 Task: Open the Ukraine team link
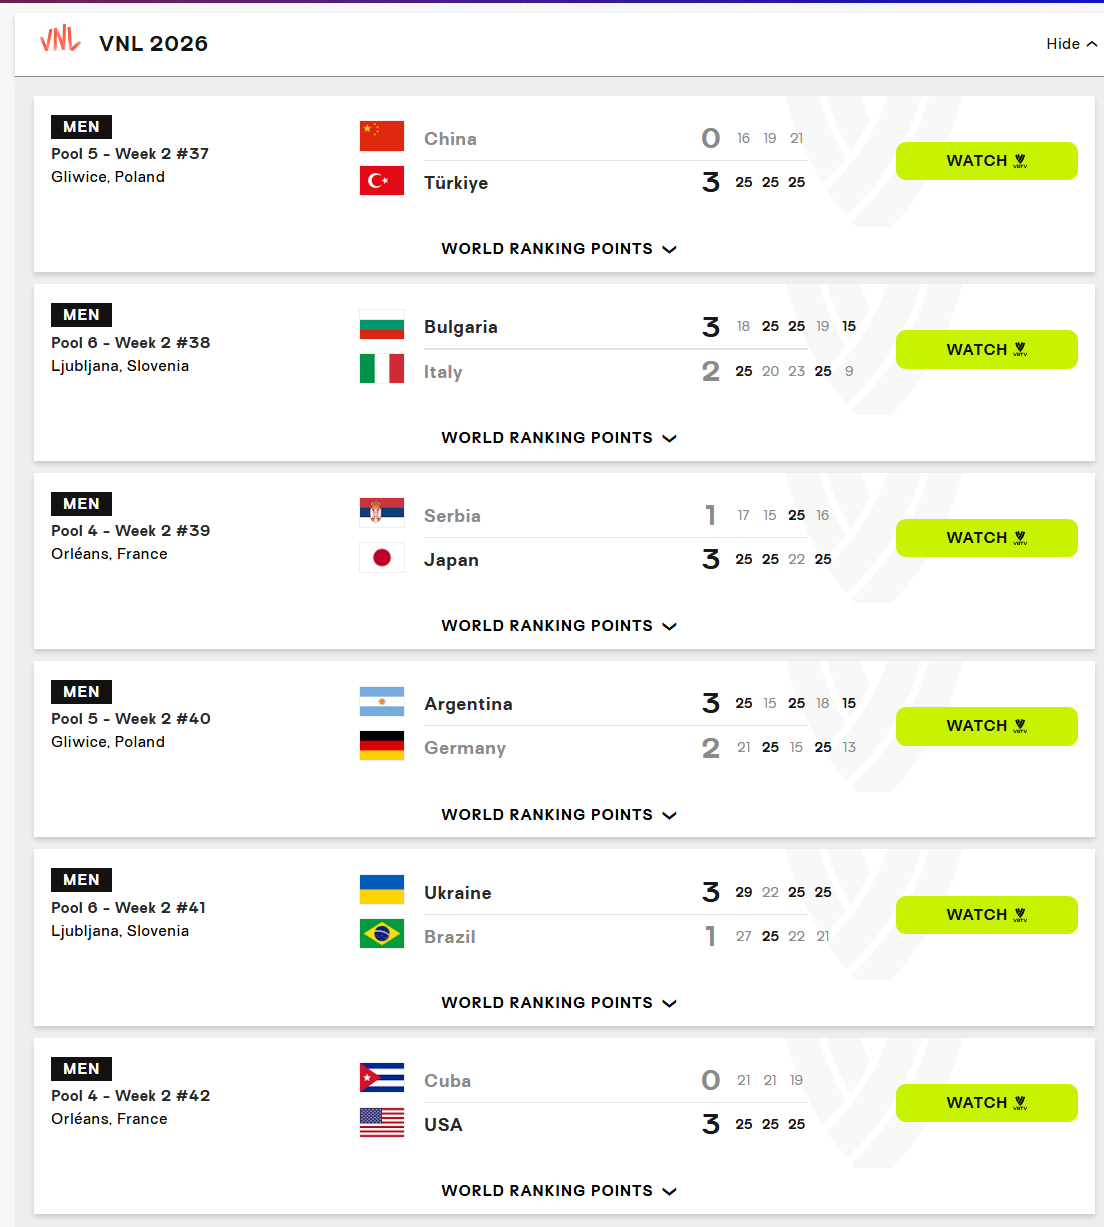(458, 893)
